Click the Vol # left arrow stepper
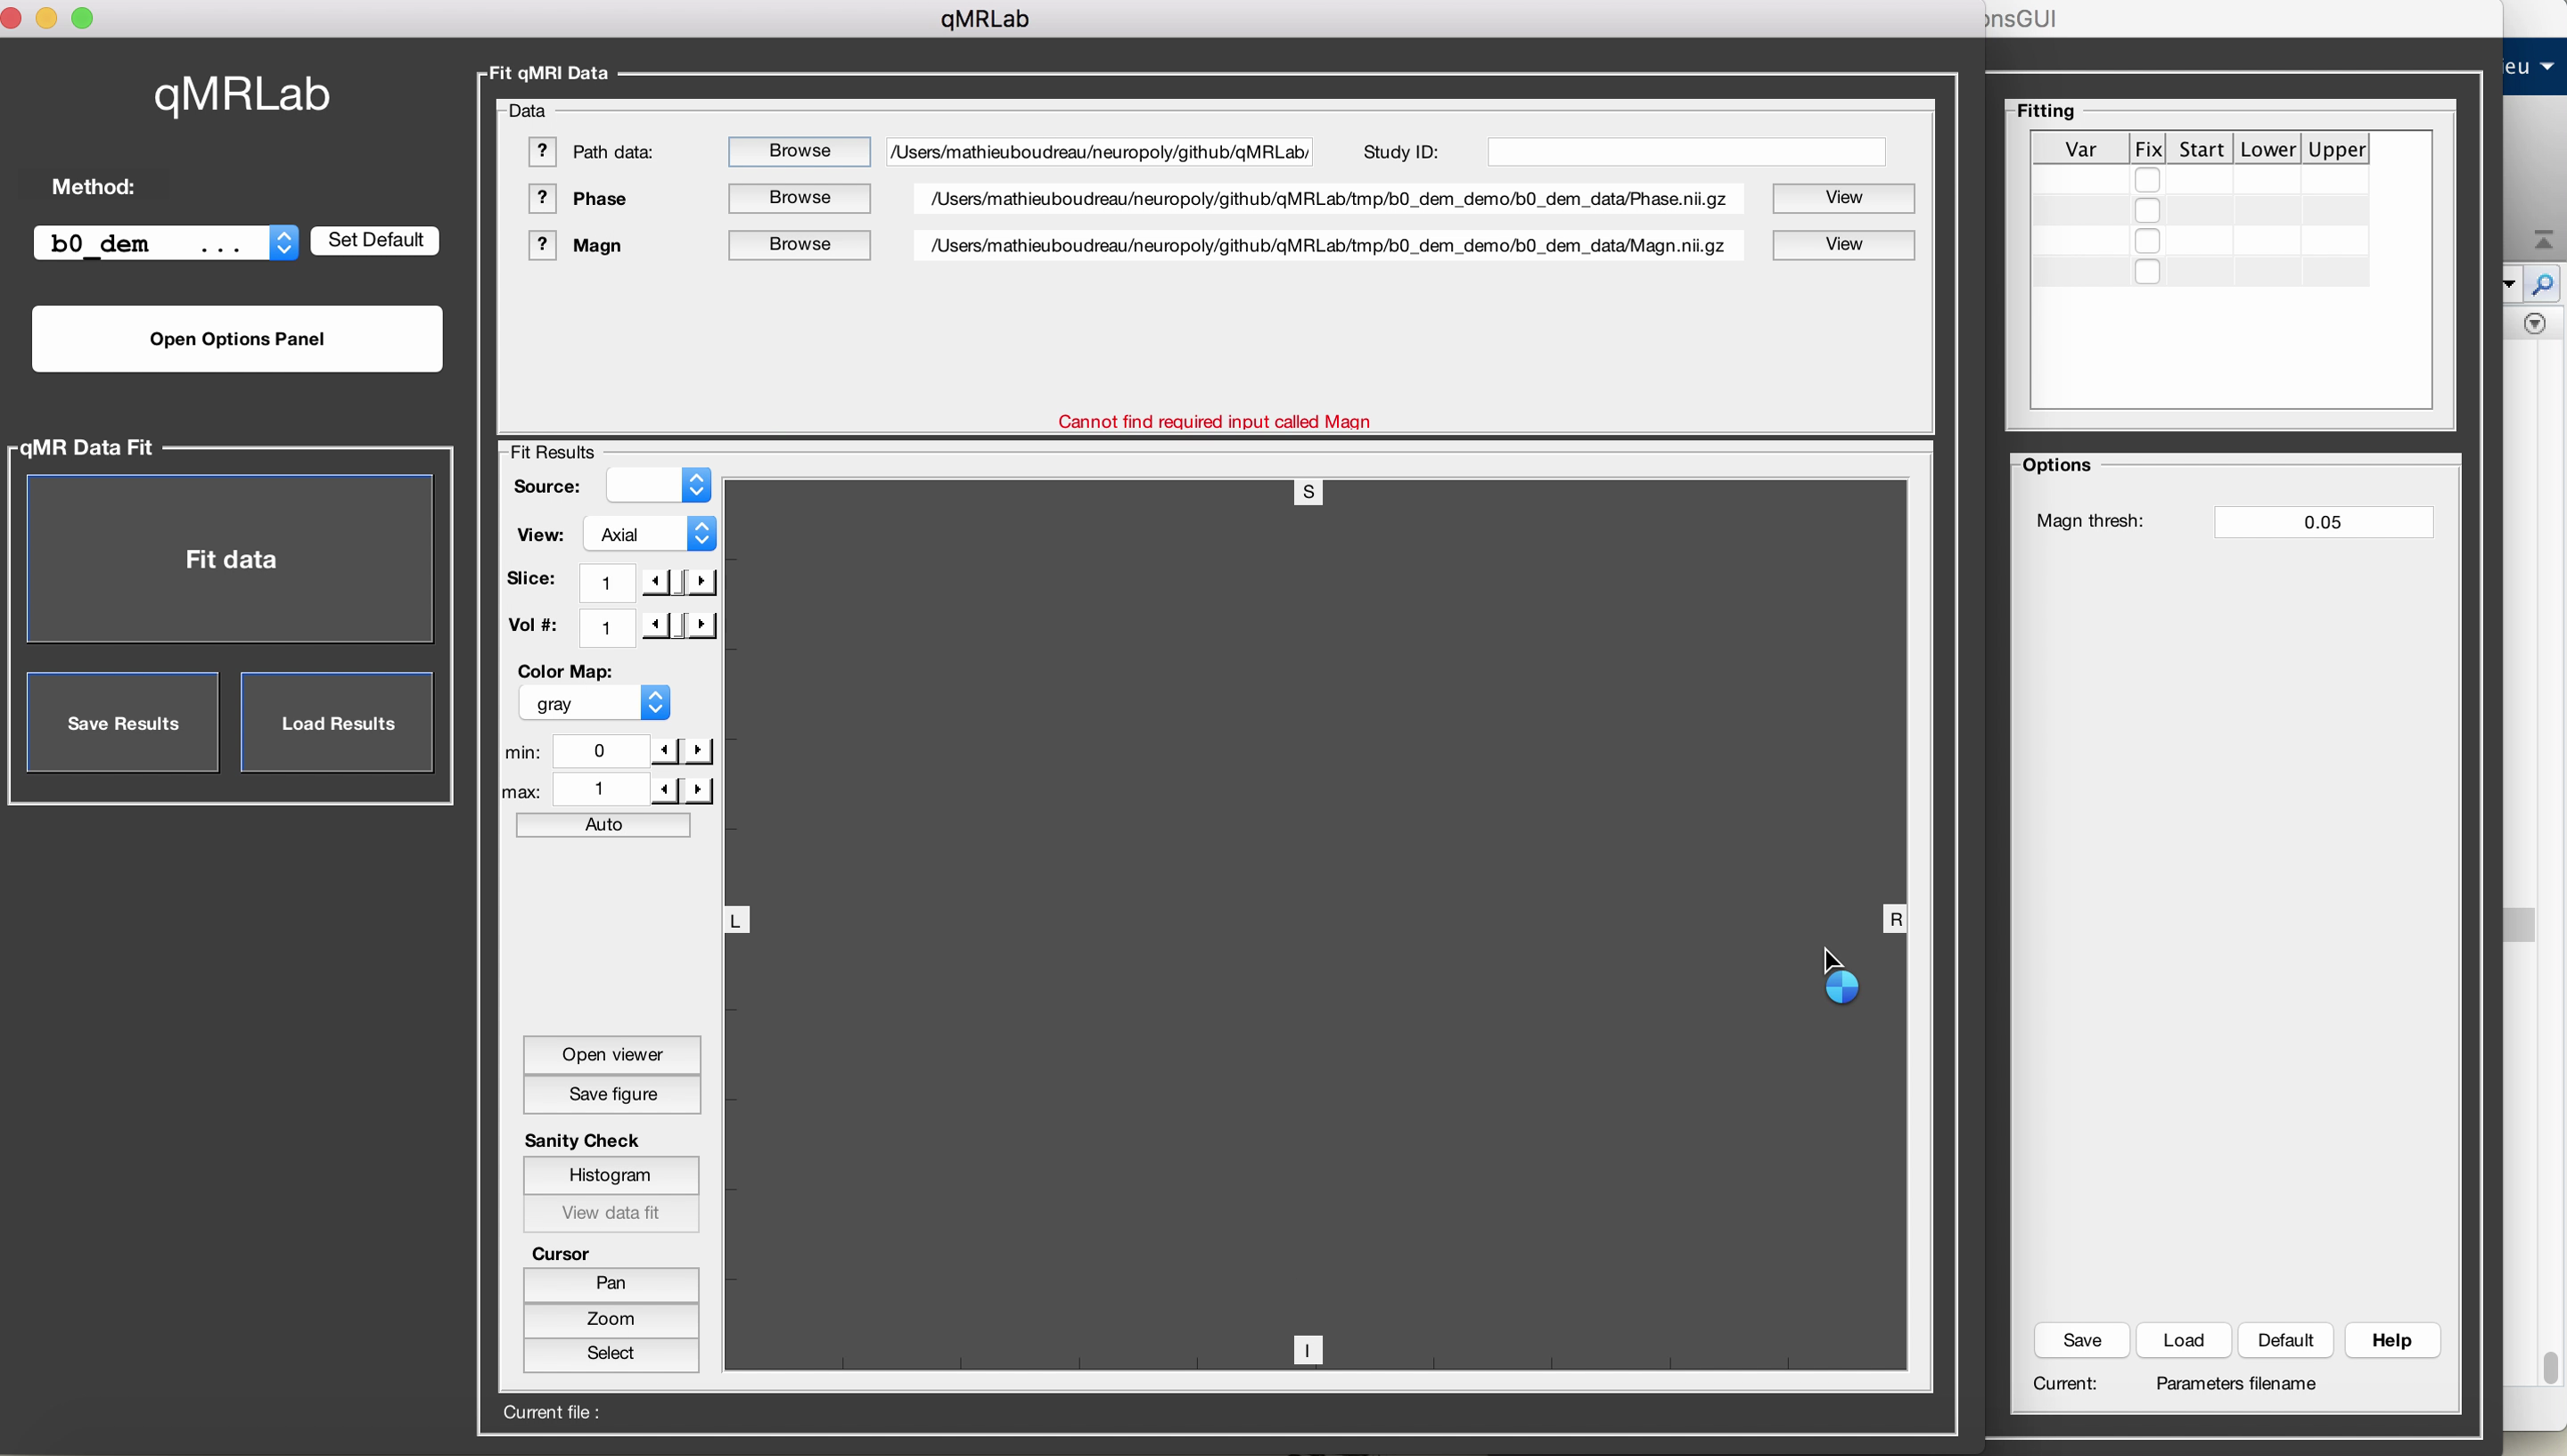 point(655,625)
